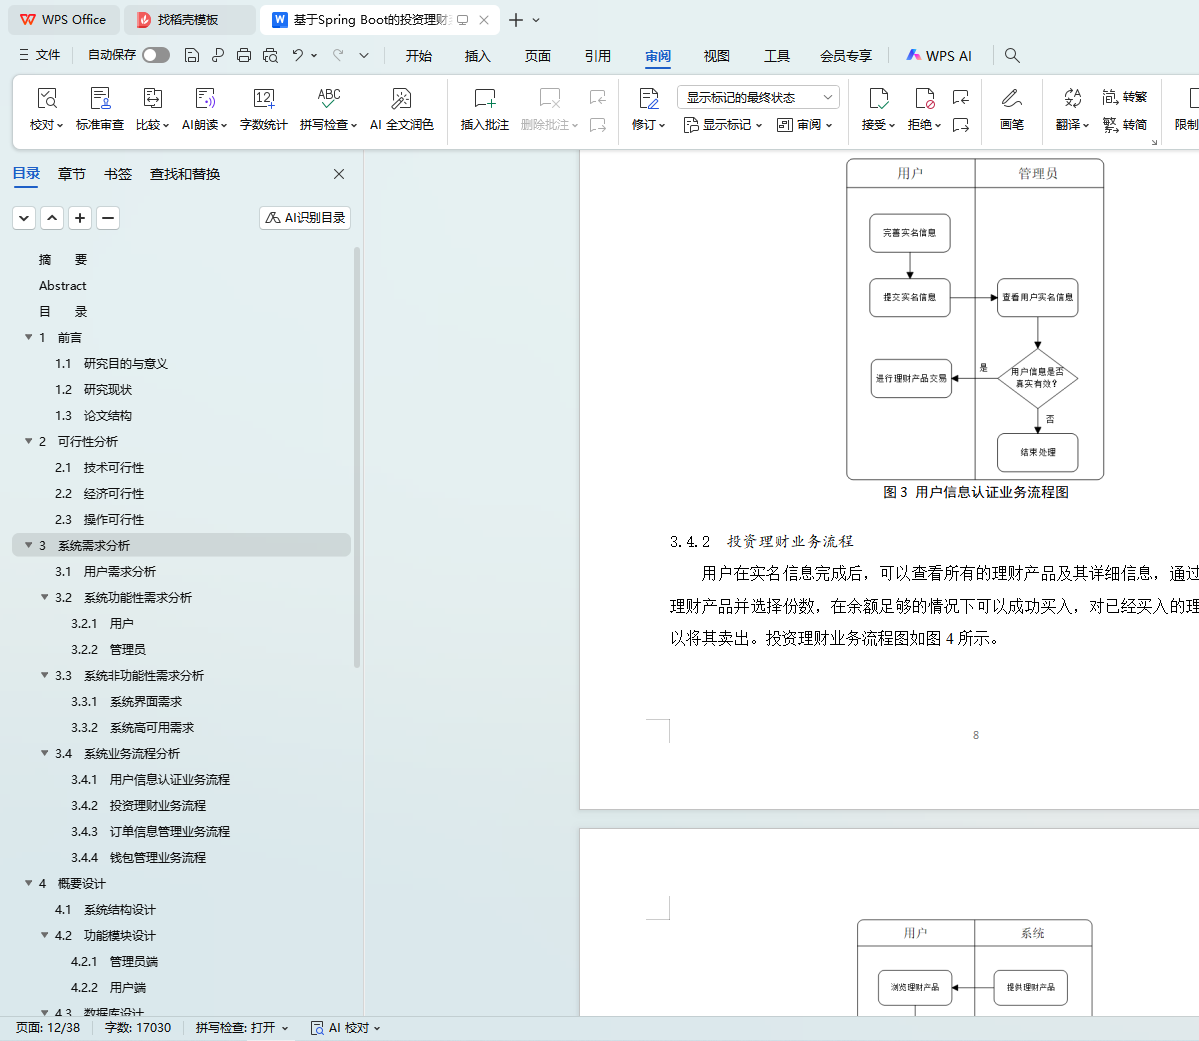Image resolution: width=1199 pixels, height=1041 pixels.
Task: Toggle 拼写检查 status in the status bar
Action: pos(241,1027)
